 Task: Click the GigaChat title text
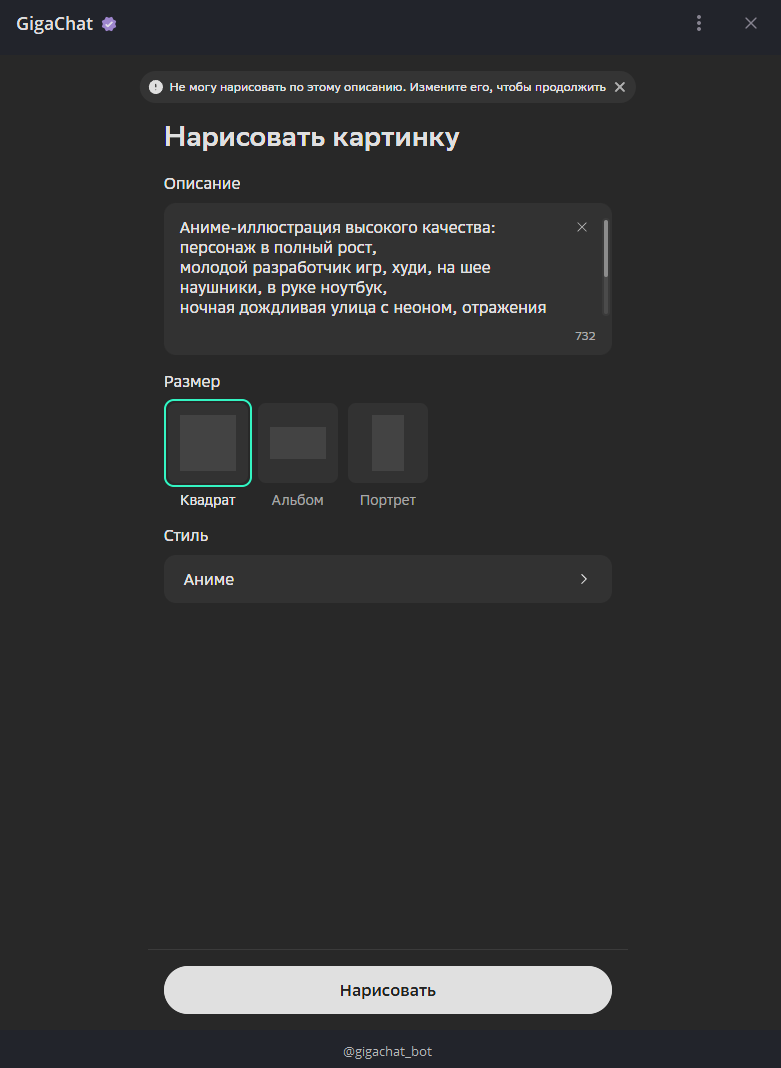coord(54,24)
